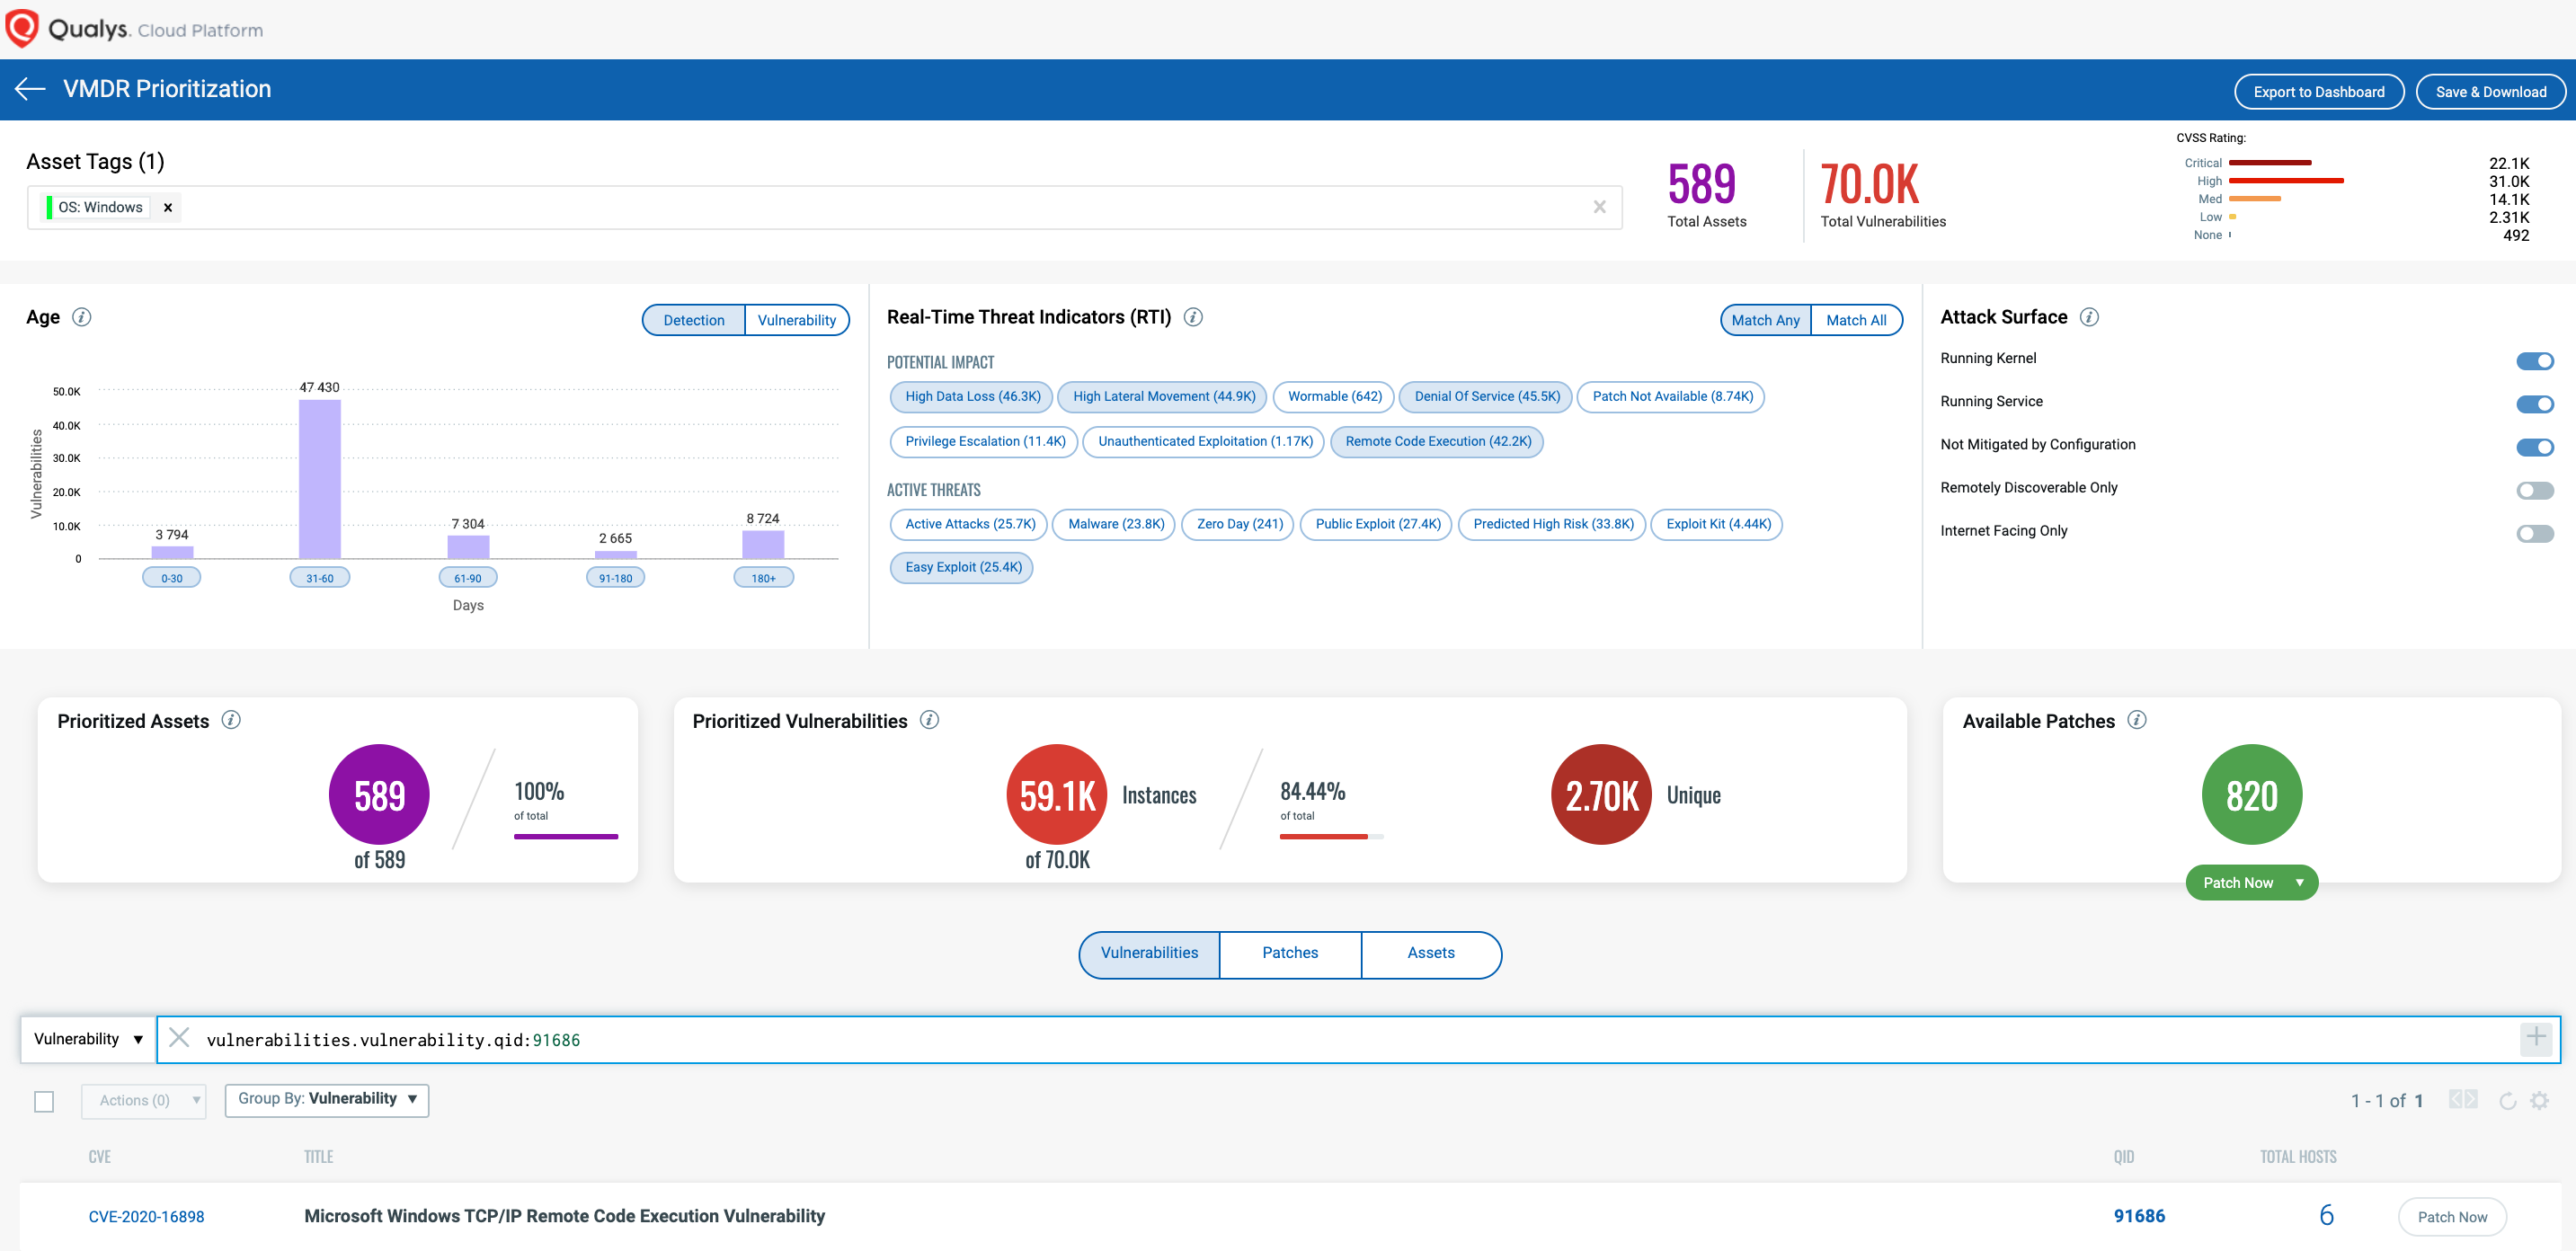2576x1251 pixels.
Task: Click the Attack Surface info icon
Action: (x=2088, y=317)
